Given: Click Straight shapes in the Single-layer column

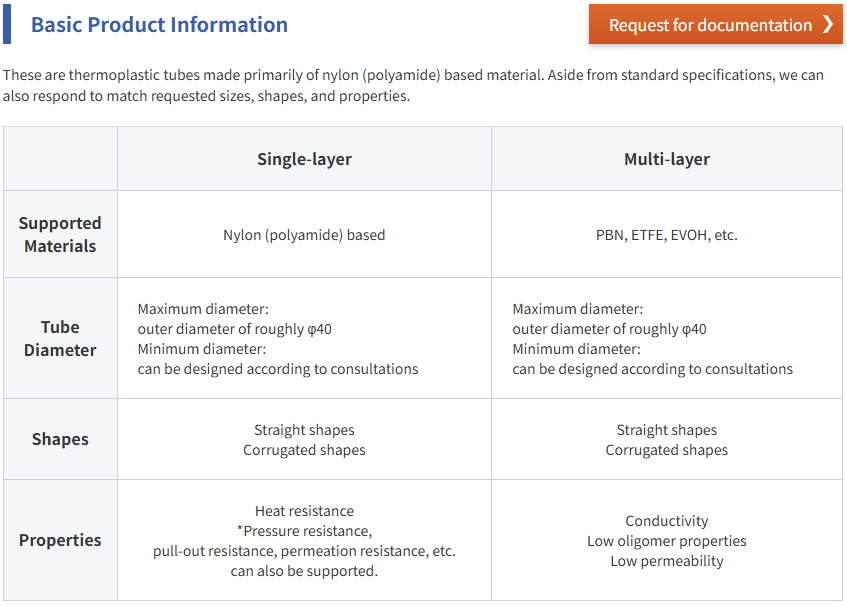Looking at the screenshot, I should [304, 430].
